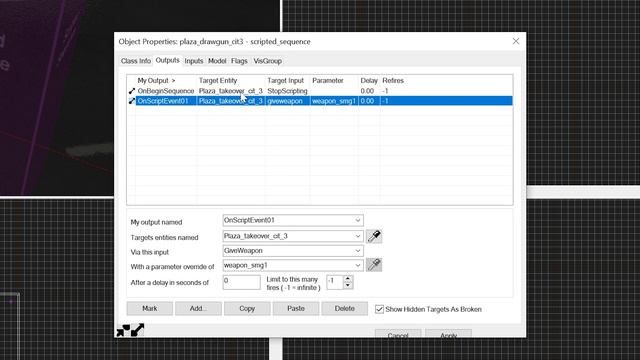The width and height of the screenshot is (640, 360).
Task: Open the Targets entities named dropdown
Action: pyautogui.click(x=358, y=236)
